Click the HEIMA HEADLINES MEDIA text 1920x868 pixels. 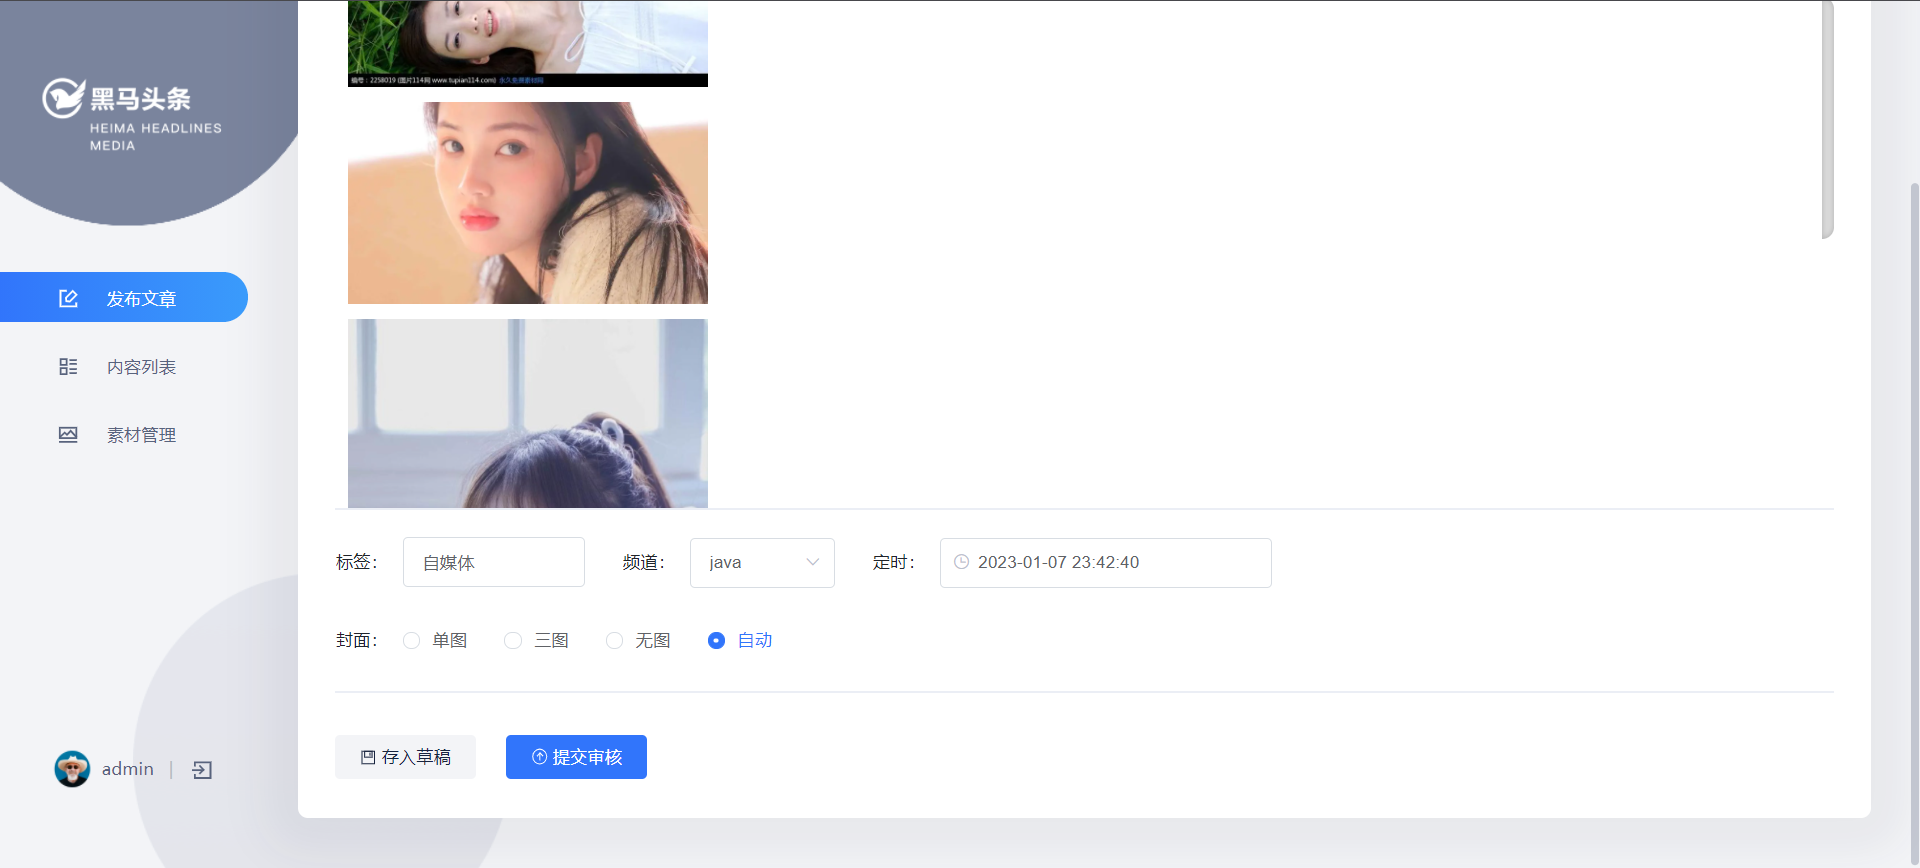click(156, 137)
